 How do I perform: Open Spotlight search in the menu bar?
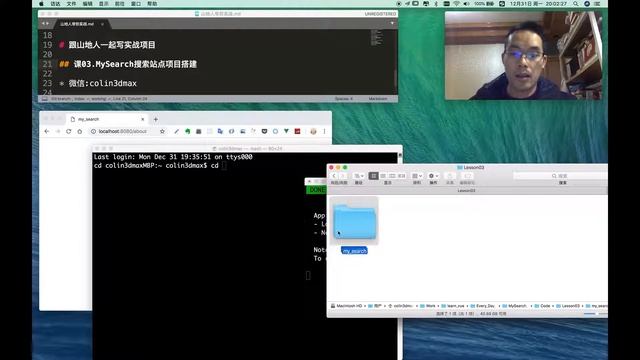pyautogui.click(x=576, y=4)
